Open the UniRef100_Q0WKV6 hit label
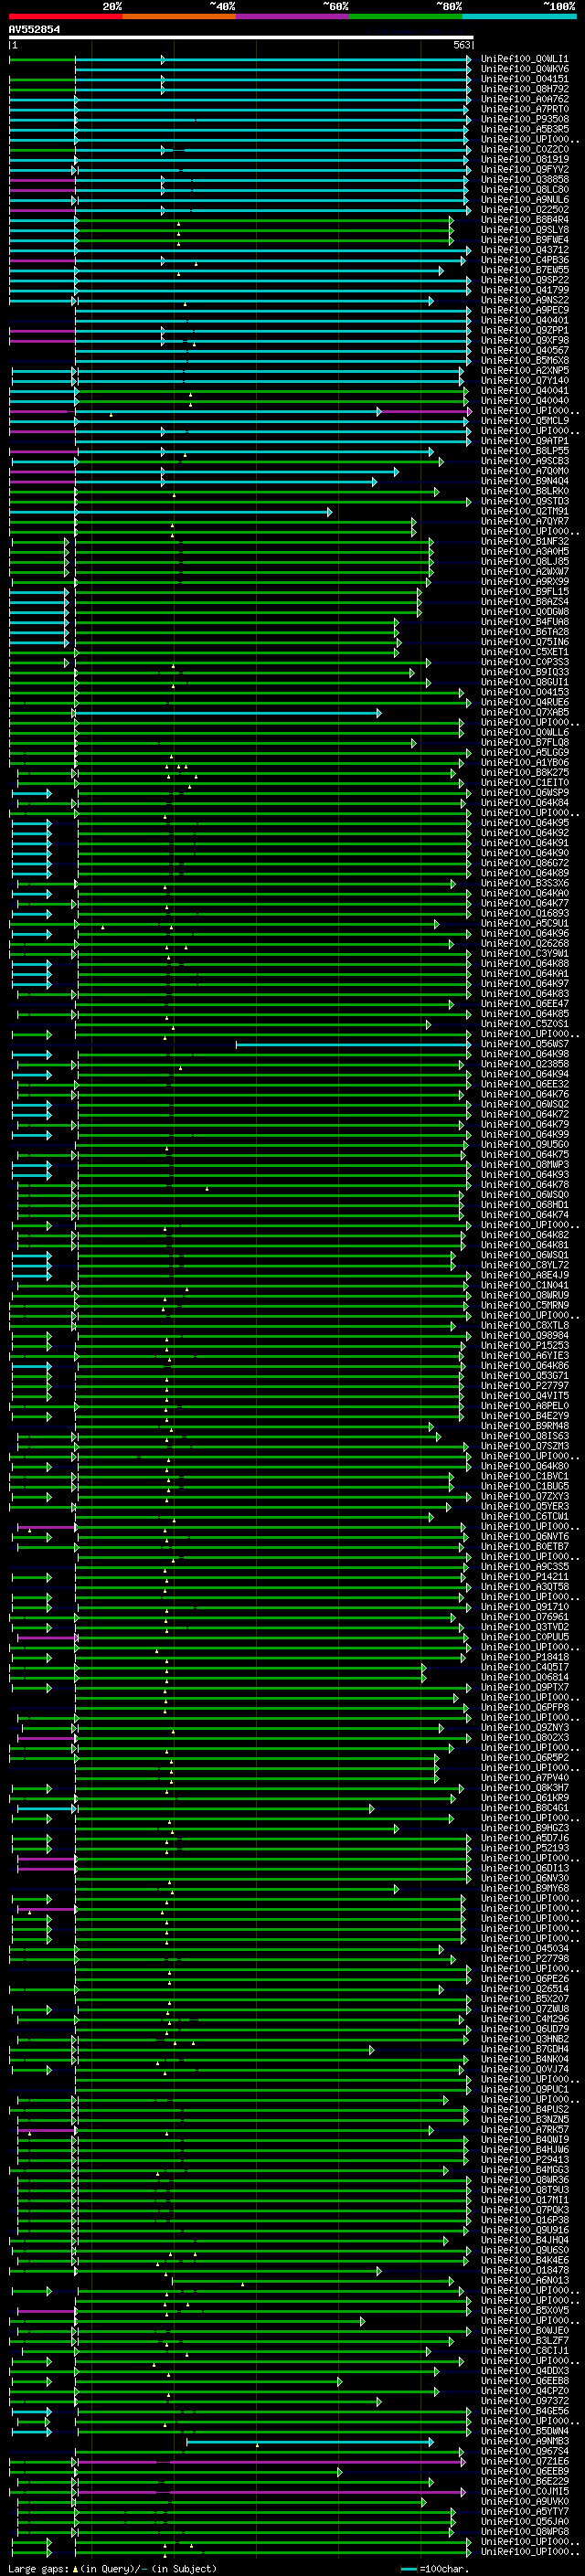Viewport: 585px width, 2576px height. (524, 69)
